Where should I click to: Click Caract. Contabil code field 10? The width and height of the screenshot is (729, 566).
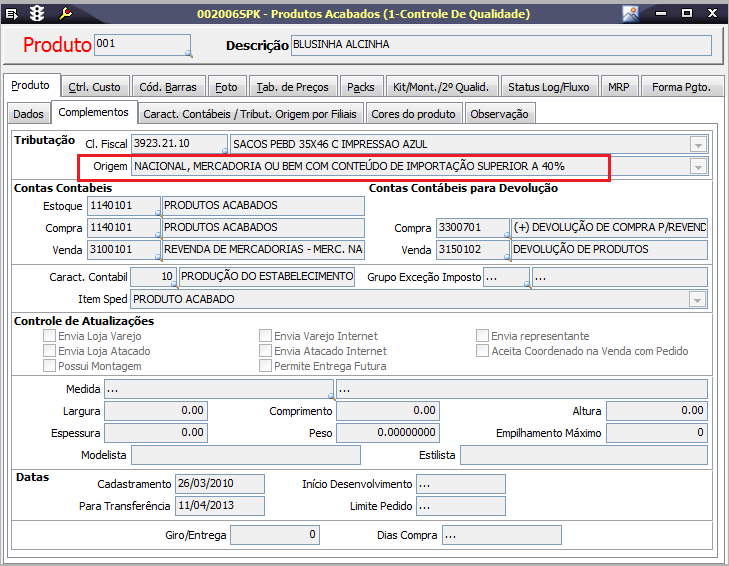pos(153,277)
